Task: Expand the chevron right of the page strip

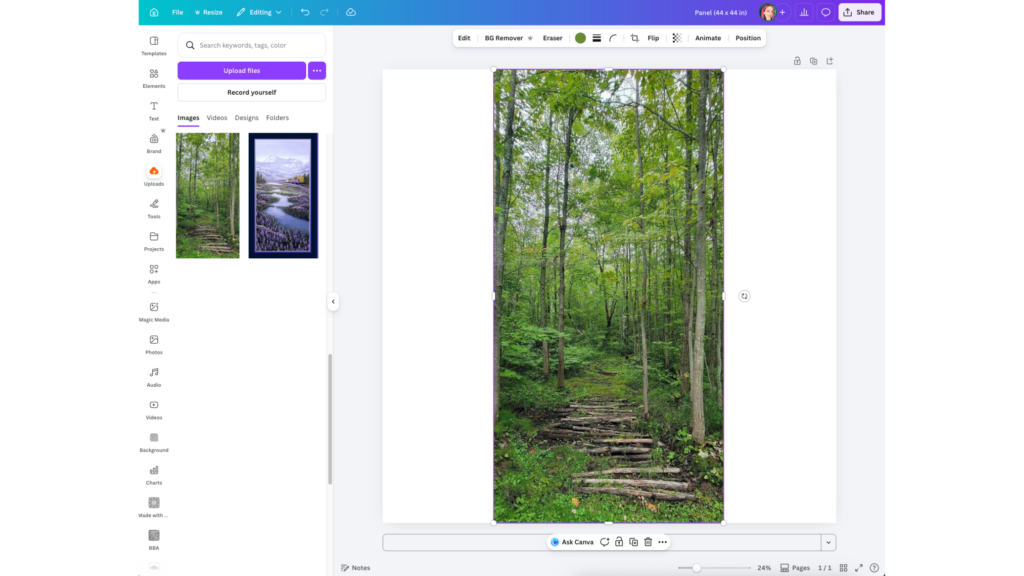Action: click(x=828, y=542)
